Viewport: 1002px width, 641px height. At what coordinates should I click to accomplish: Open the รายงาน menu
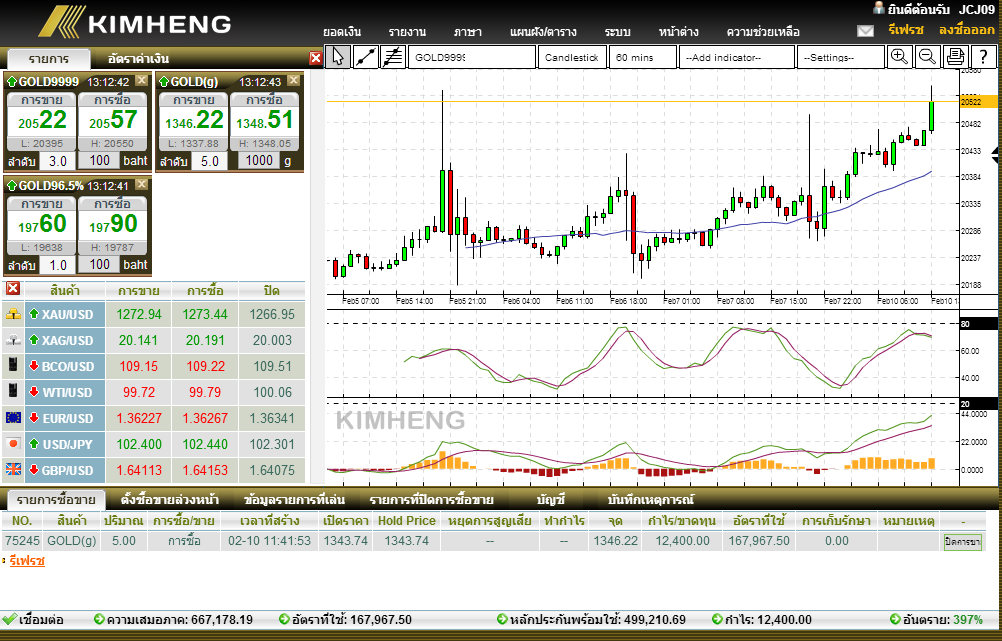pos(407,31)
